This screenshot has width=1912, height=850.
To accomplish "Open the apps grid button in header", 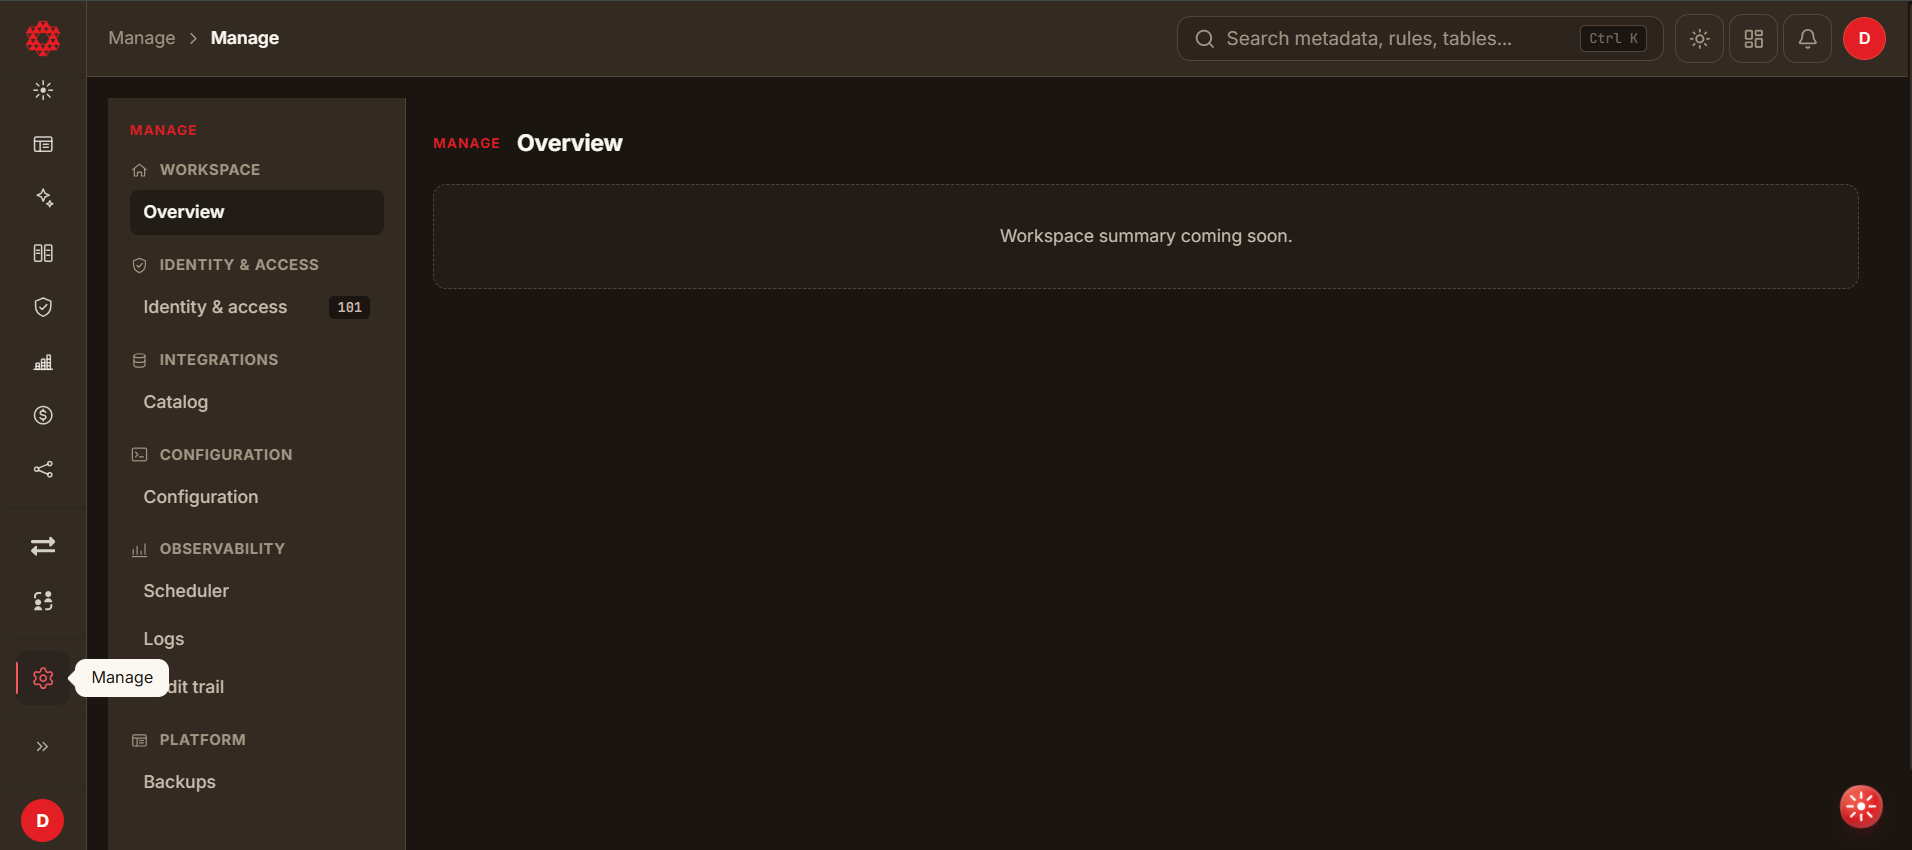I will [1753, 39].
